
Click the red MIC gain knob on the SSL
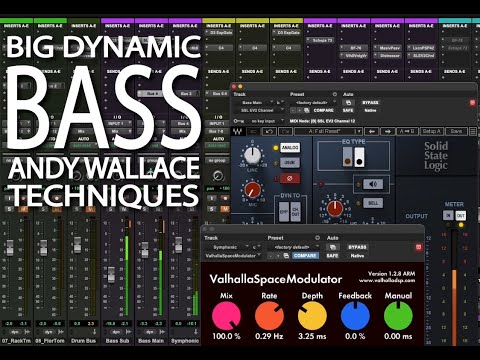click(x=253, y=190)
